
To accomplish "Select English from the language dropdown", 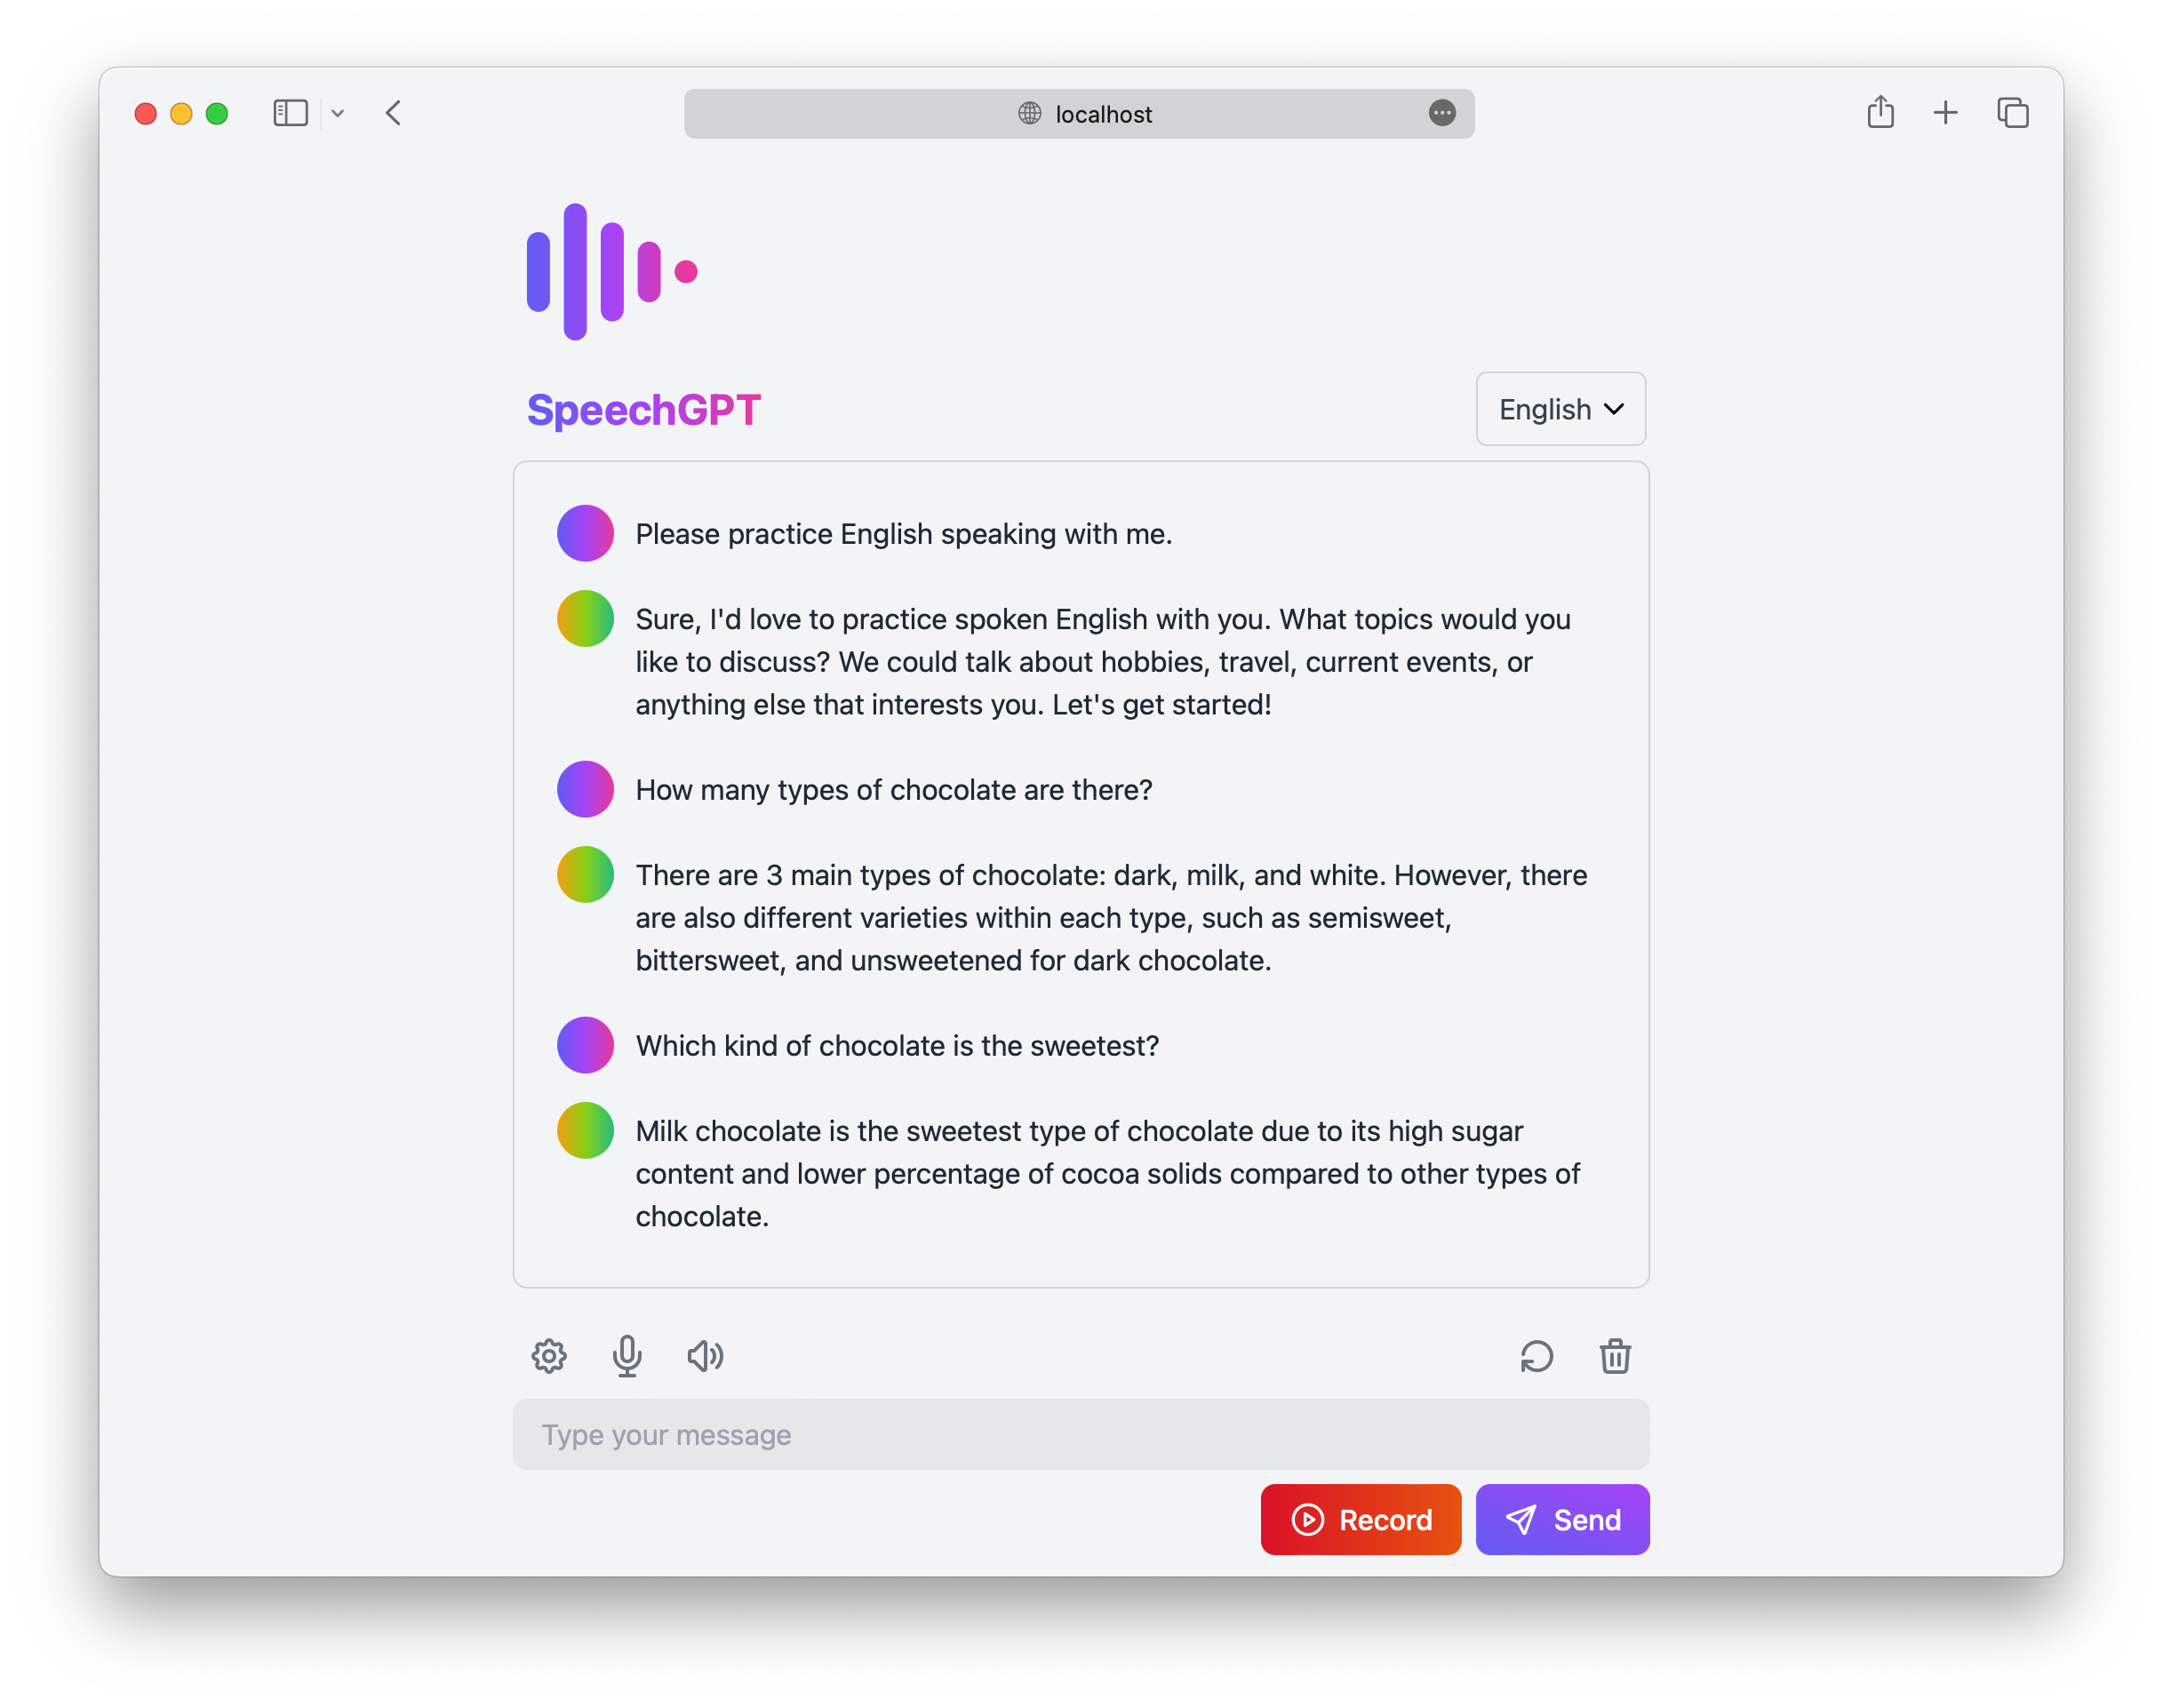I will (x=1559, y=409).
